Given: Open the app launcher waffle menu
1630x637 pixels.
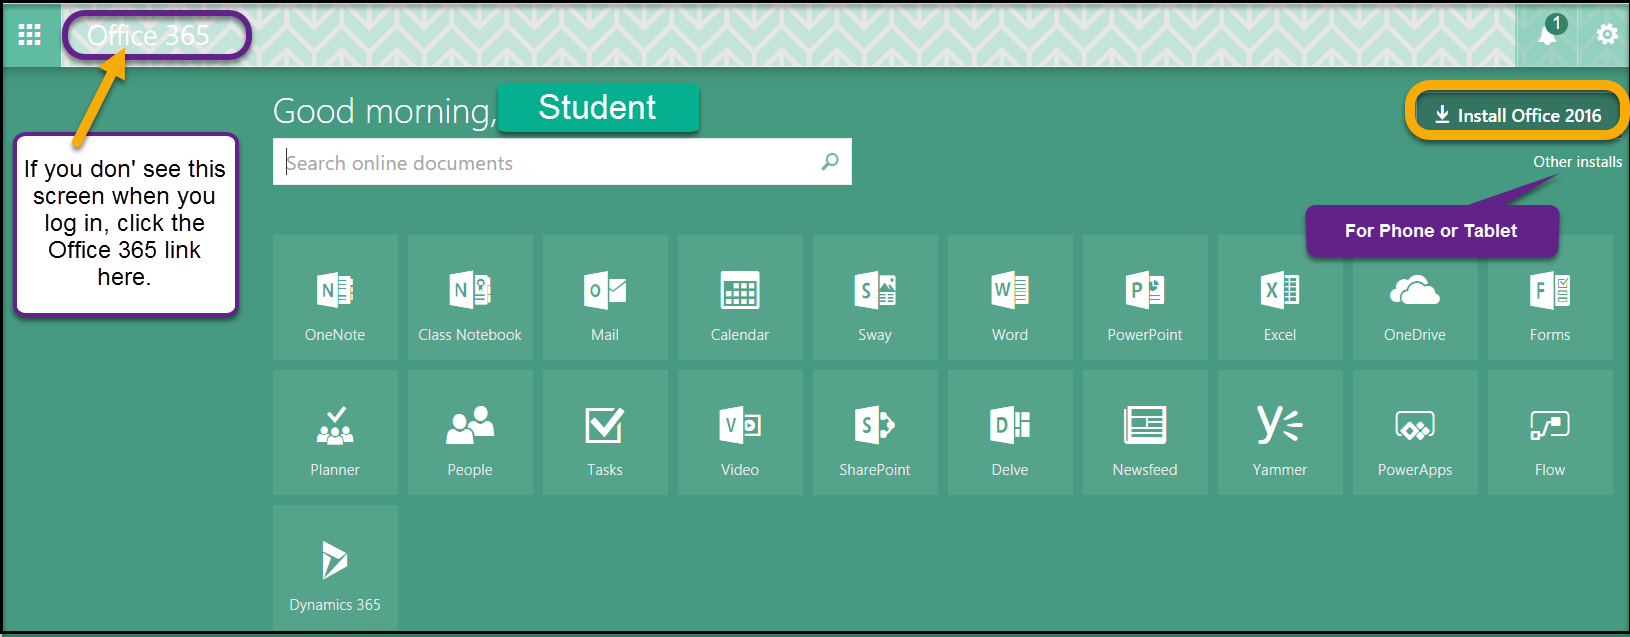Looking at the screenshot, I should click(x=30, y=35).
